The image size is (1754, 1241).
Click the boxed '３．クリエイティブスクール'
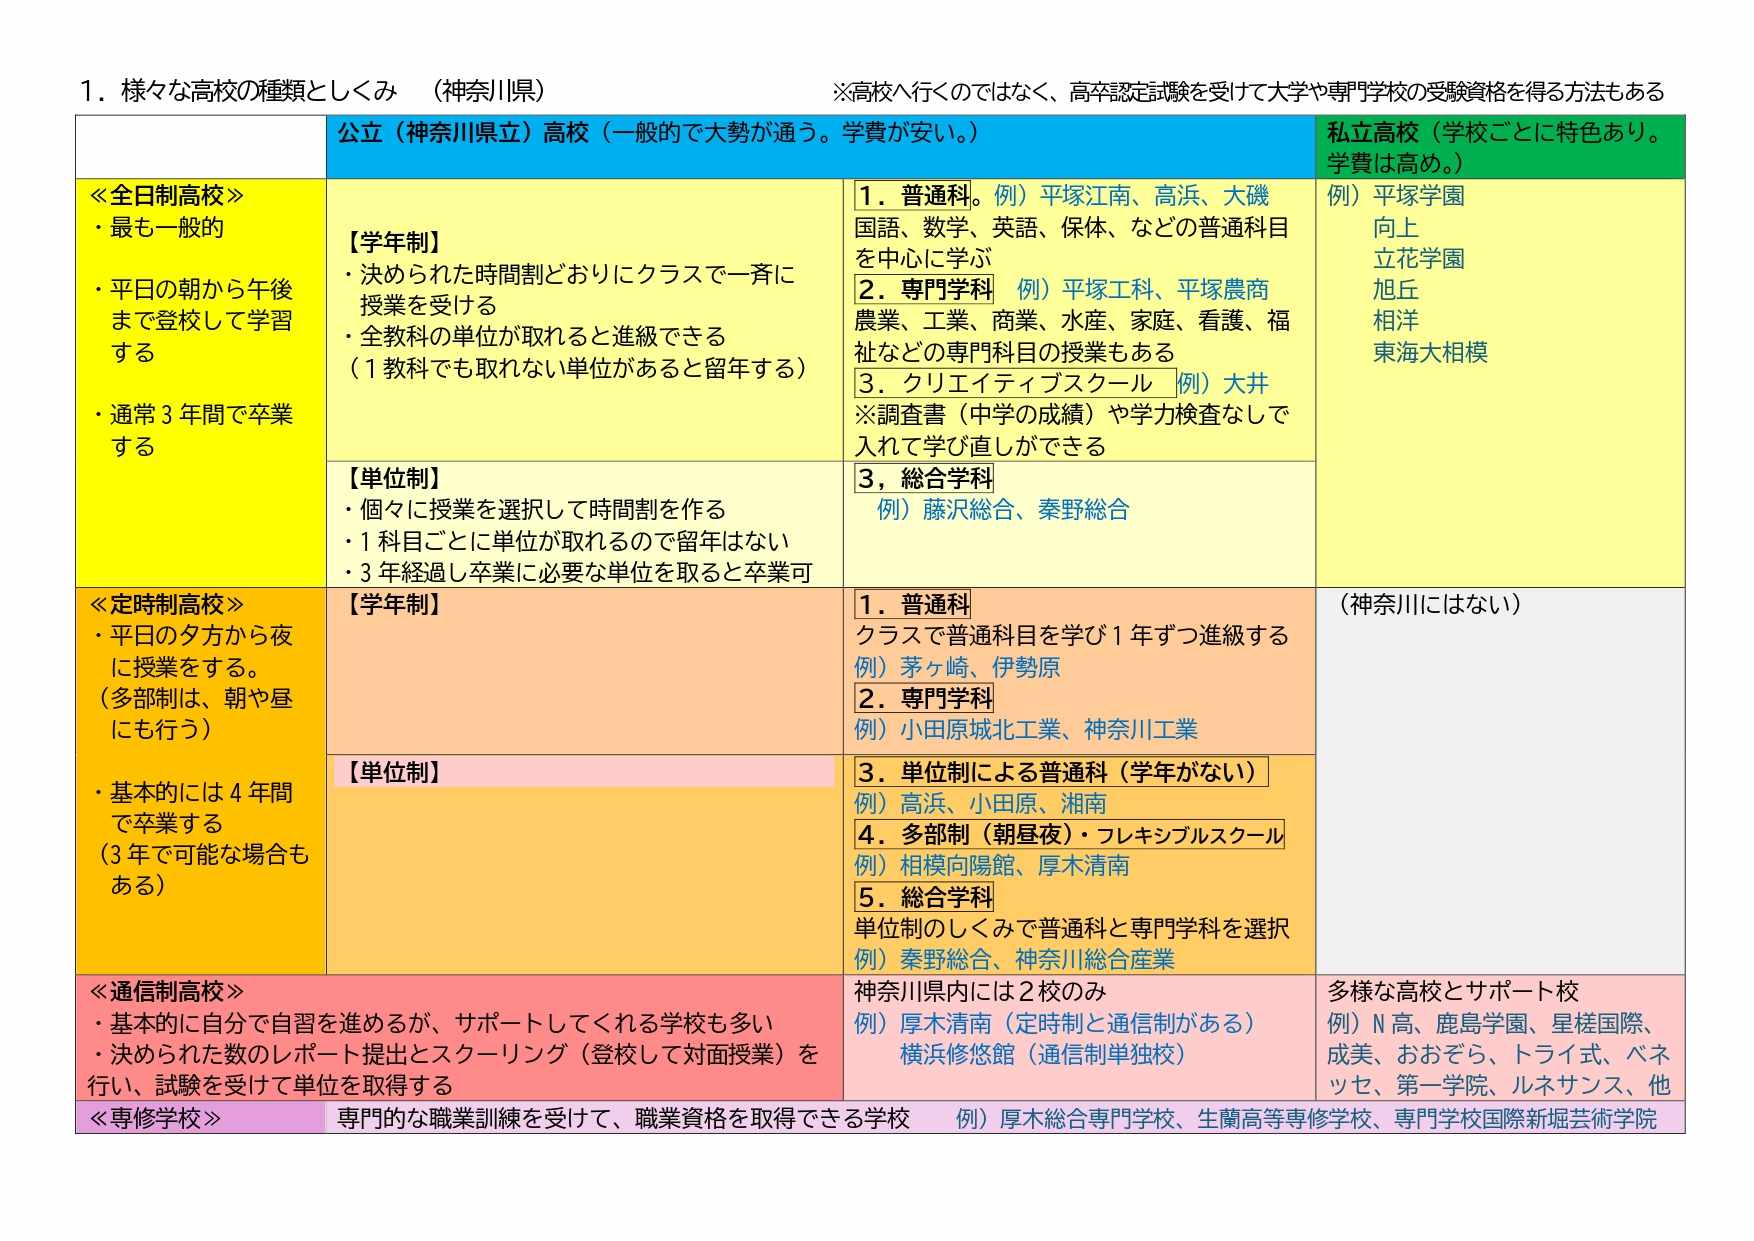[1014, 383]
